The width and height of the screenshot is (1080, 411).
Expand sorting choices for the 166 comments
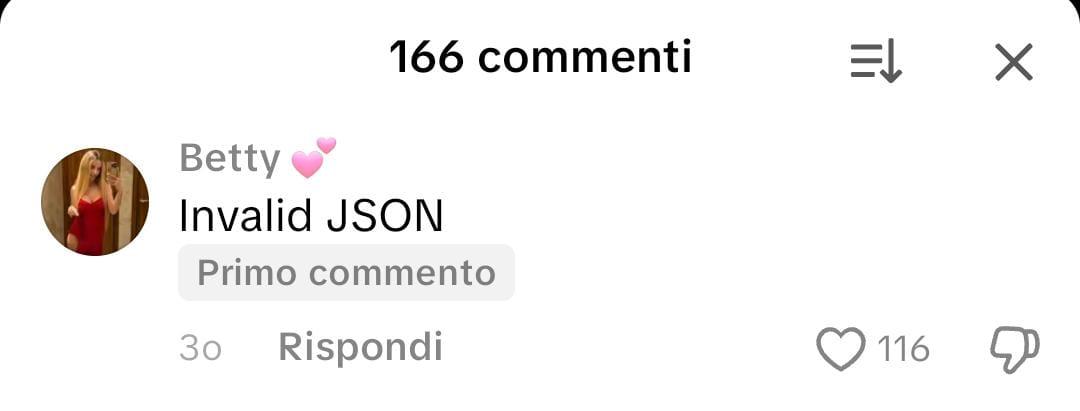(x=876, y=62)
